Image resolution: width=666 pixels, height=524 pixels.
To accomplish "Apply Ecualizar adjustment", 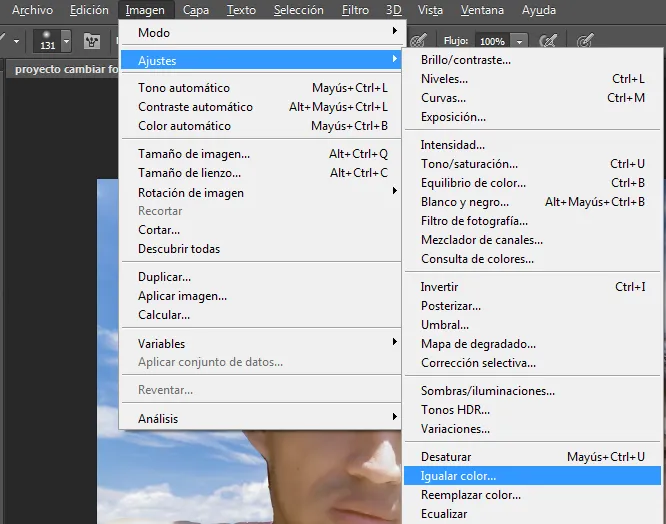I will (533, 514).
